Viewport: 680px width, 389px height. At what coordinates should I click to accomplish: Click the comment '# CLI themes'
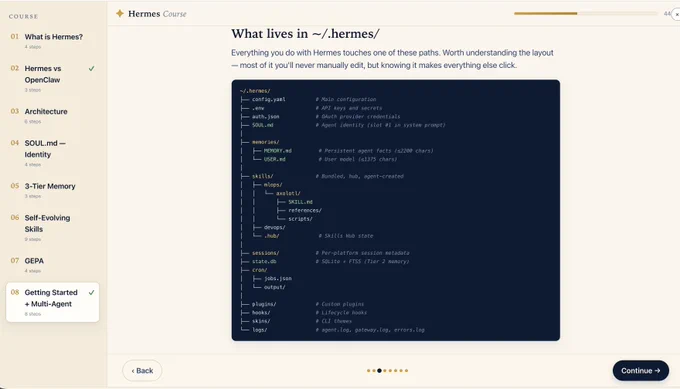tap(333, 321)
